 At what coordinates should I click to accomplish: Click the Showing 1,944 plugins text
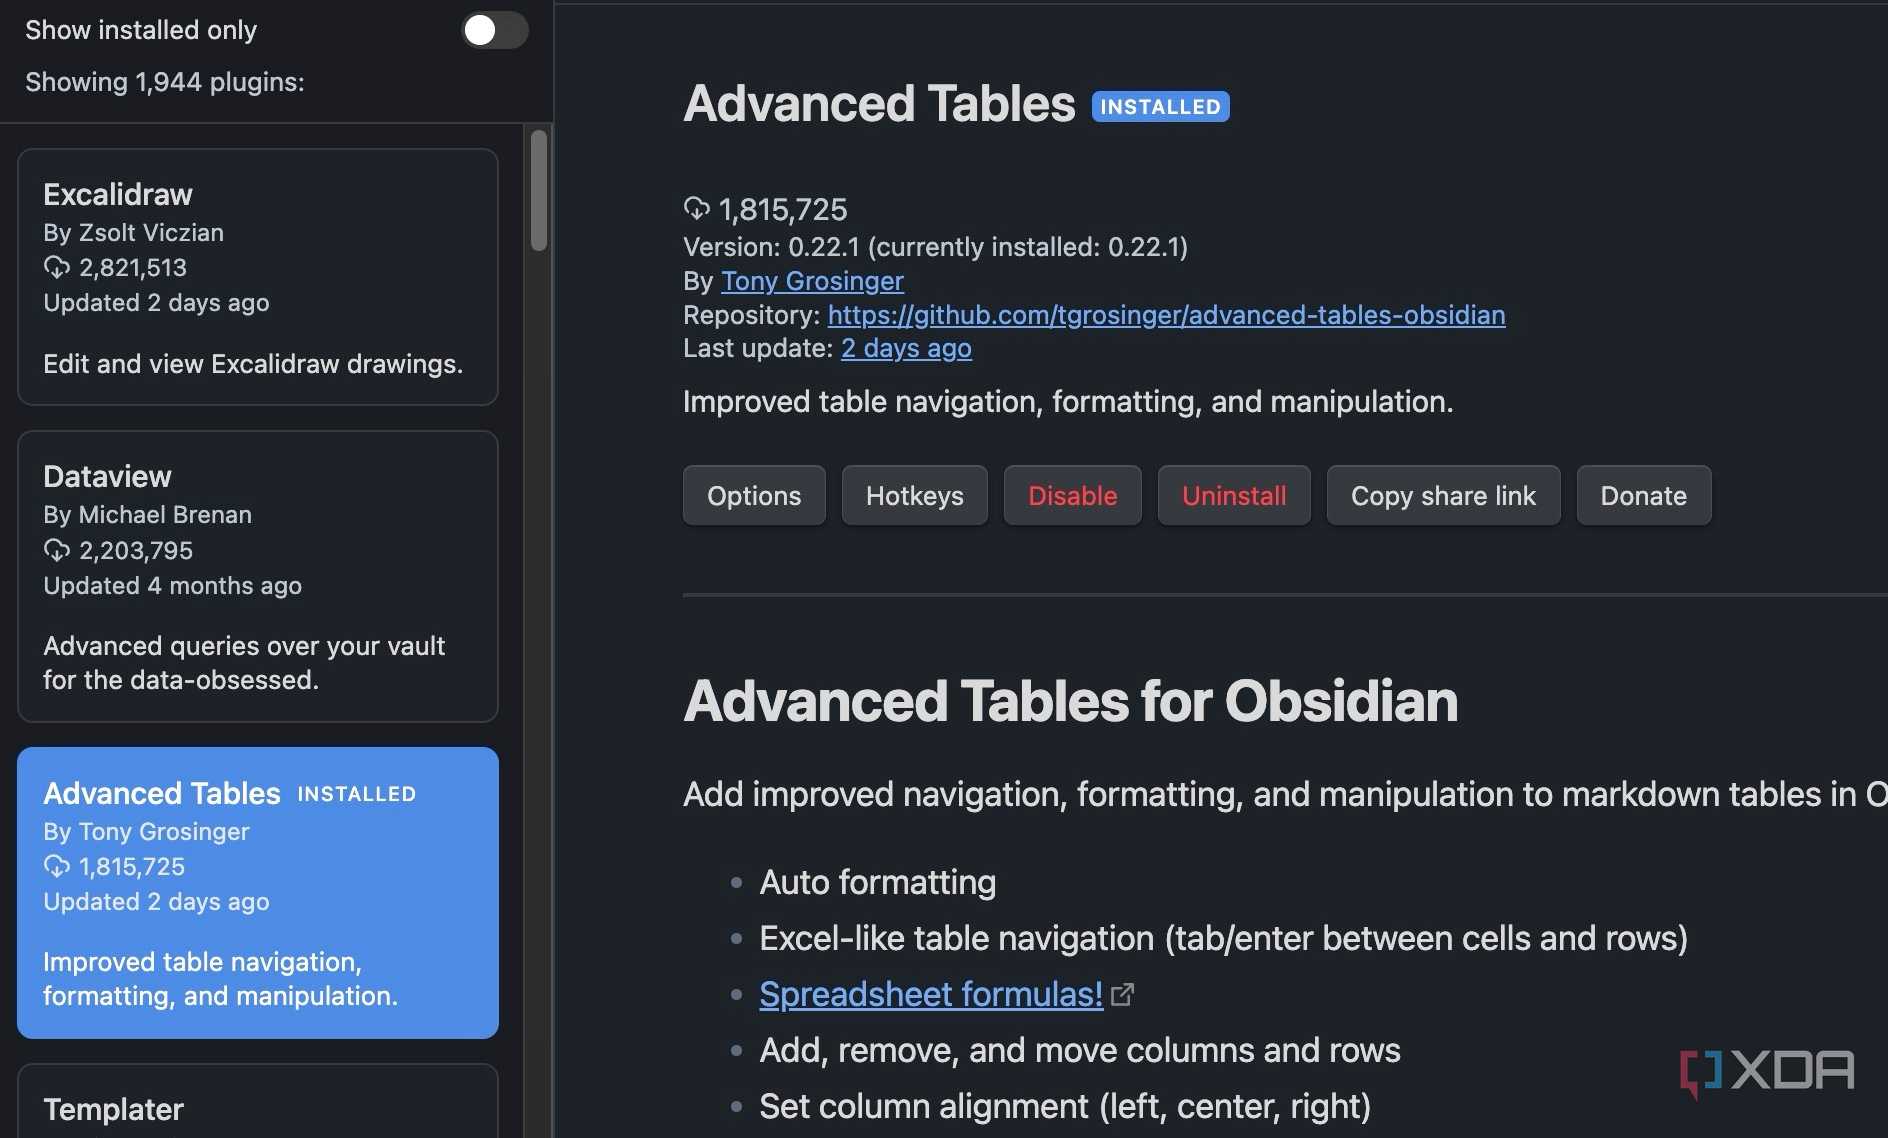pos(165,82)
